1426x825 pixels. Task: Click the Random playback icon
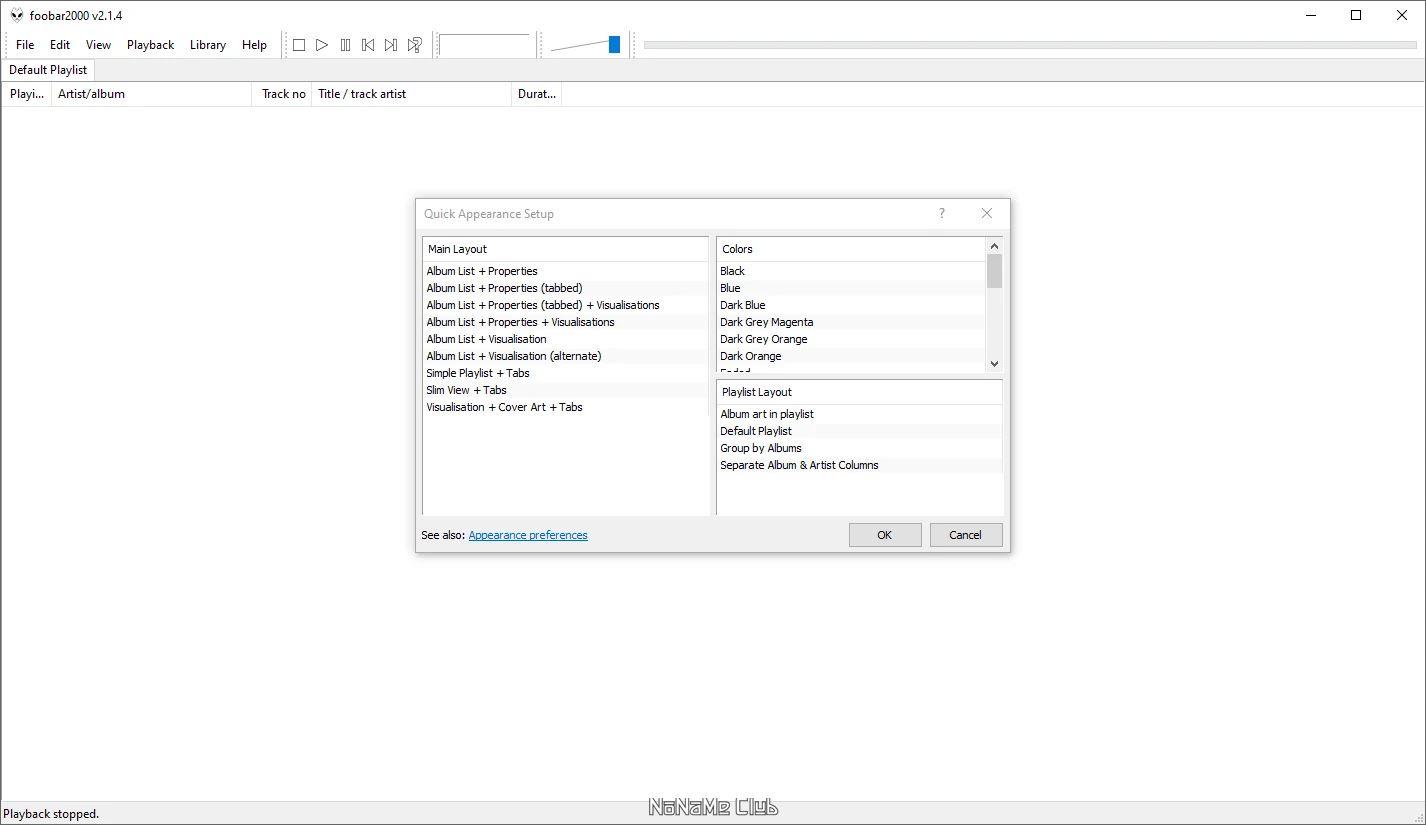pos(414,45)
